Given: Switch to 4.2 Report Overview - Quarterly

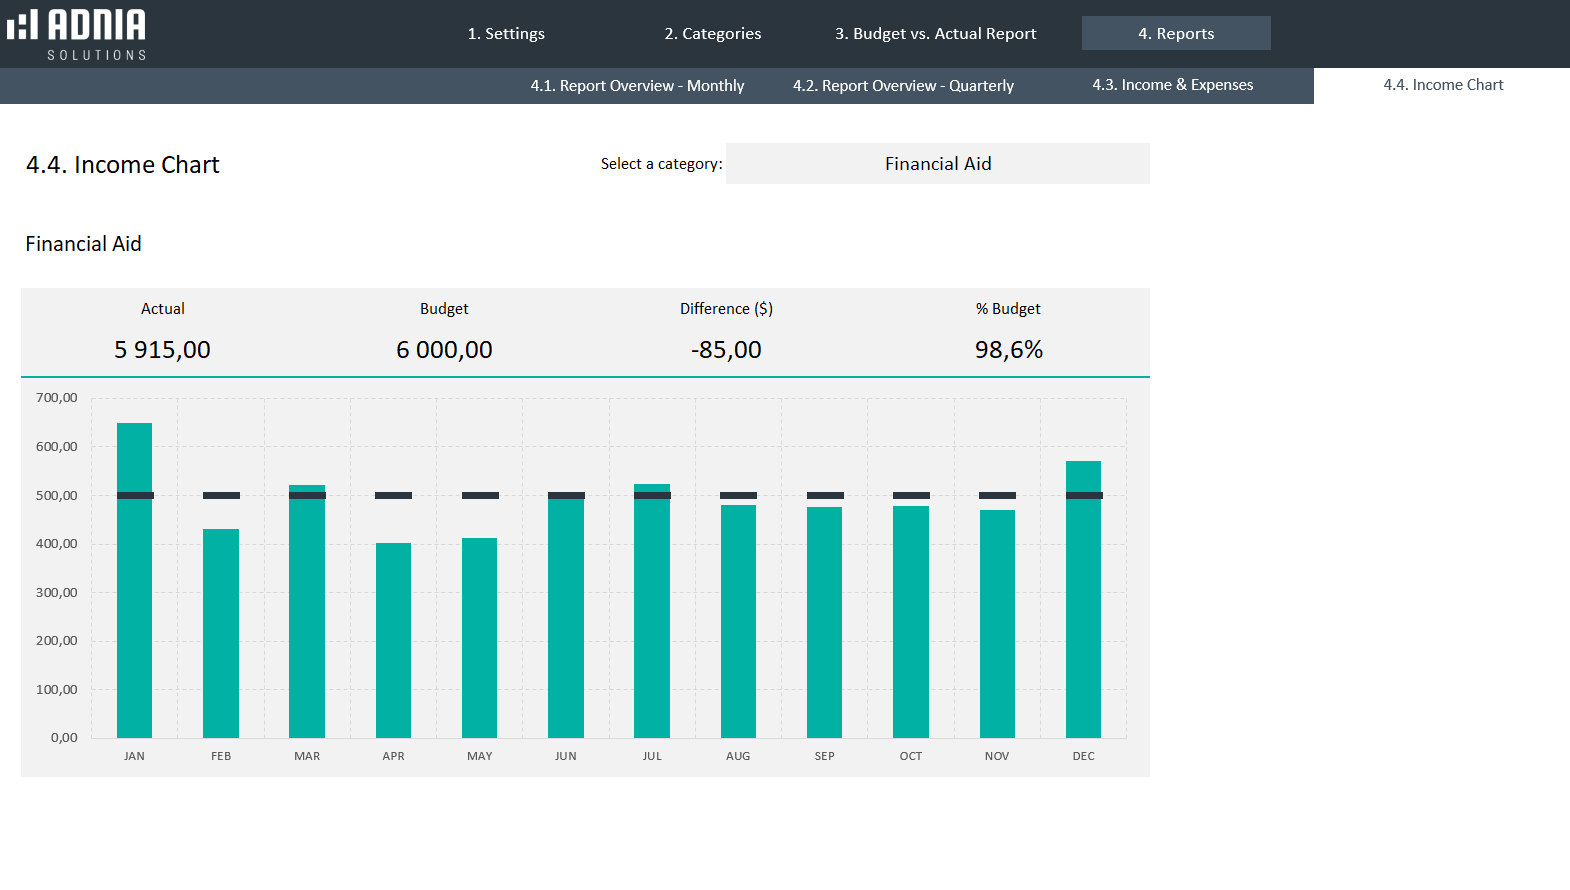Looking at the screenshot, I should point(903,86).
